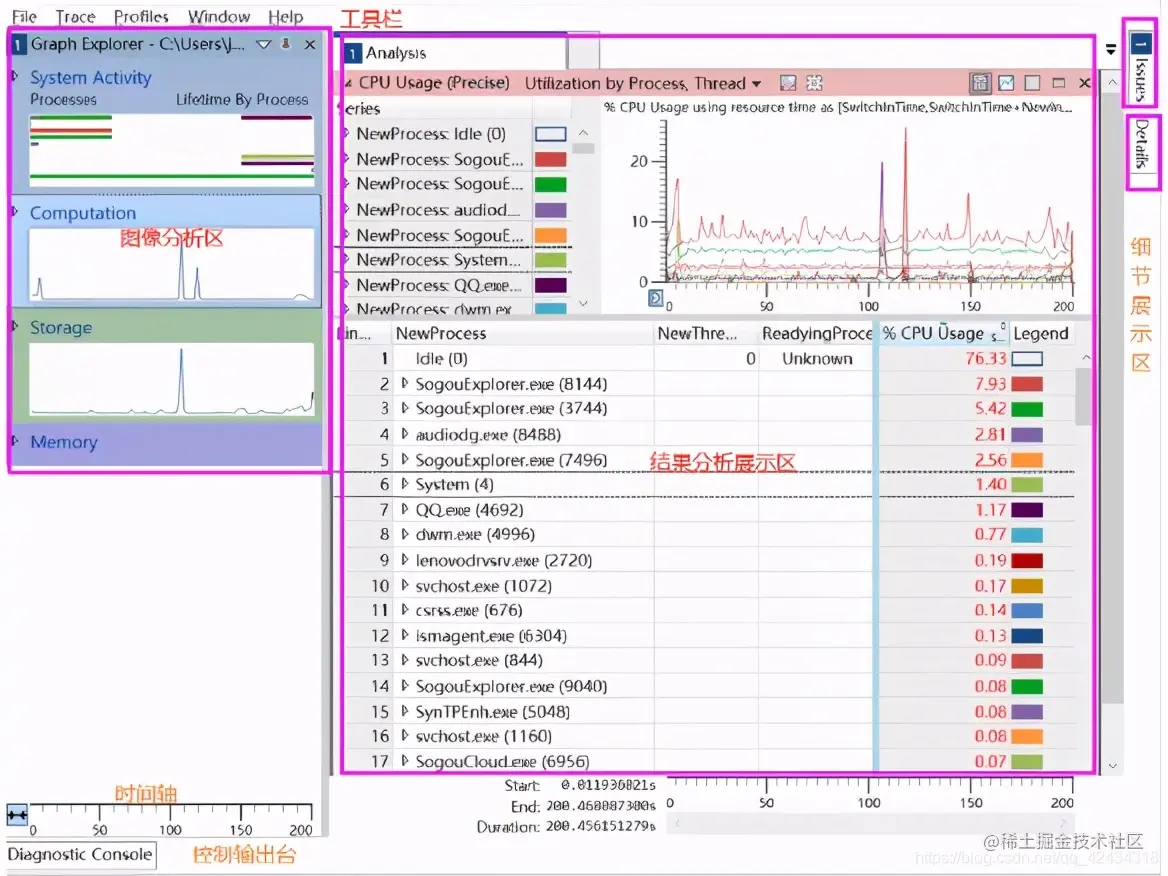Click the ReadyingProcess column header

tap(816, 333)
